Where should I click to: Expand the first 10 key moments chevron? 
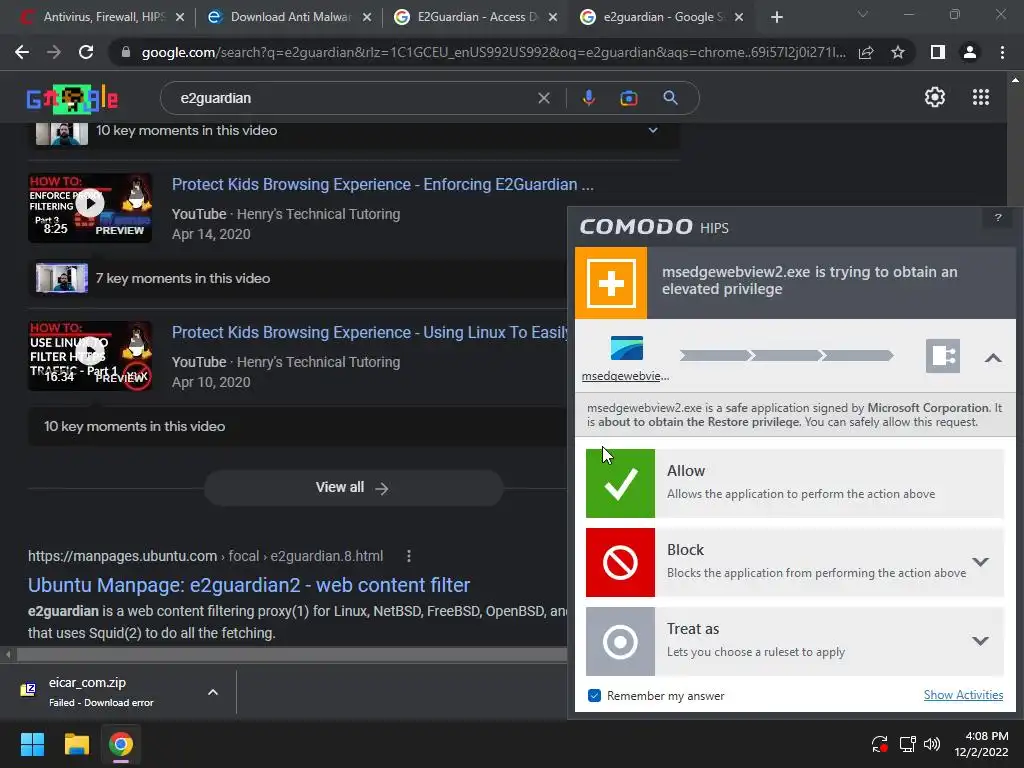[x=653, y=130]
